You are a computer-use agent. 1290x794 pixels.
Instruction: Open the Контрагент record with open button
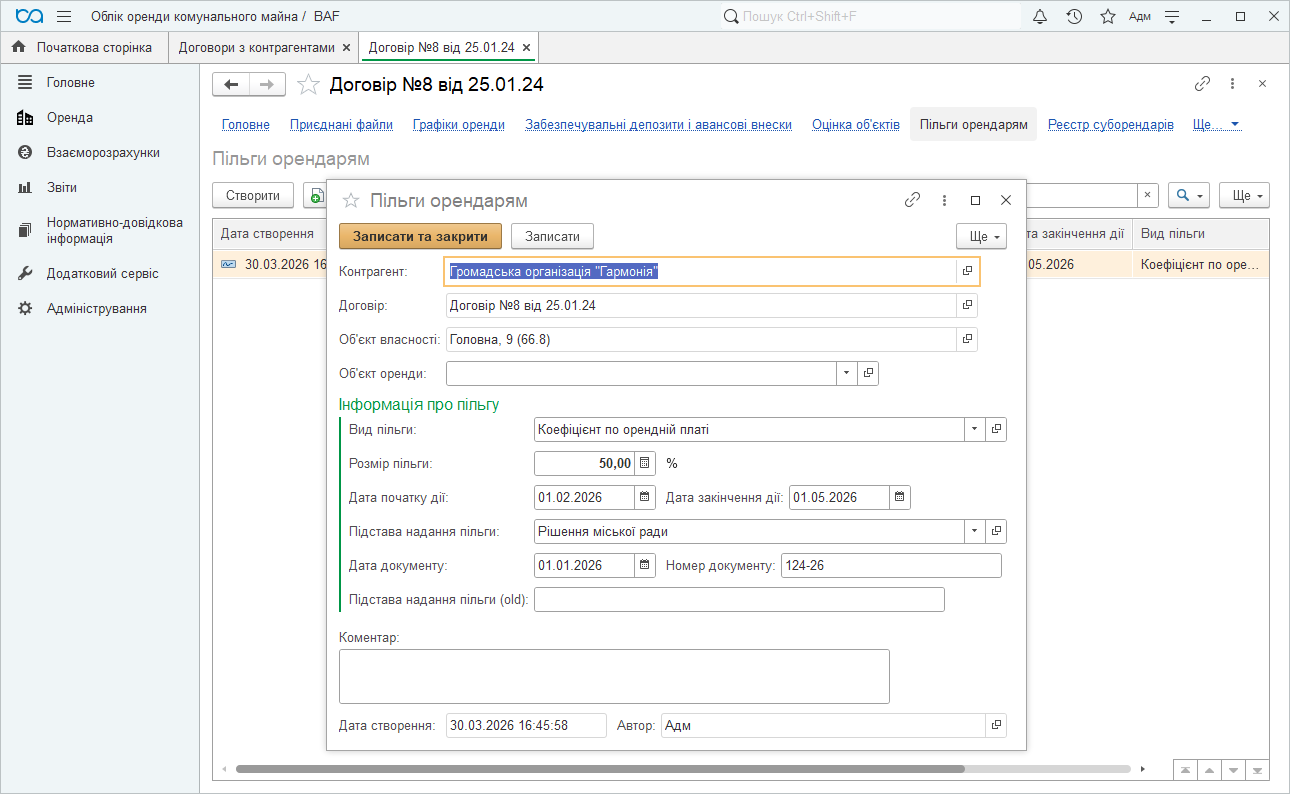tap(967, 271)
